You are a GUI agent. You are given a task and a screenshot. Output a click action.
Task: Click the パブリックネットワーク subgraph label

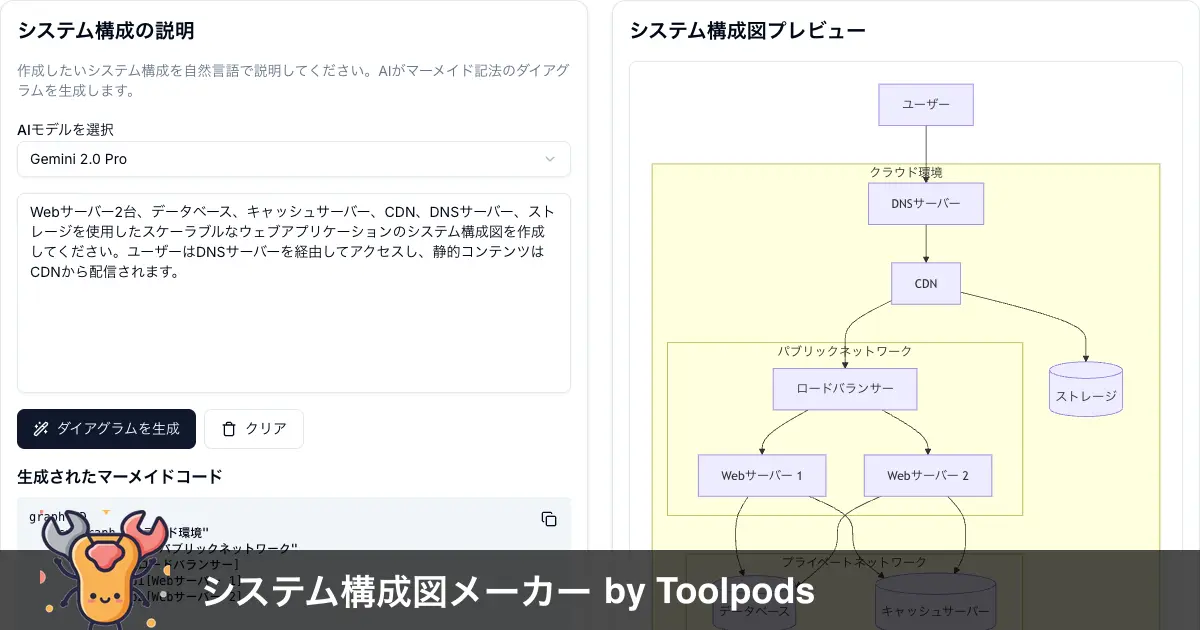point(845,351)
